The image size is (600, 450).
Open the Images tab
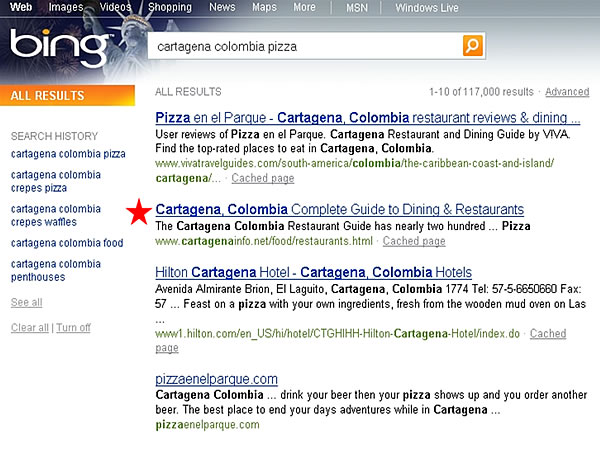coord(67,7)
